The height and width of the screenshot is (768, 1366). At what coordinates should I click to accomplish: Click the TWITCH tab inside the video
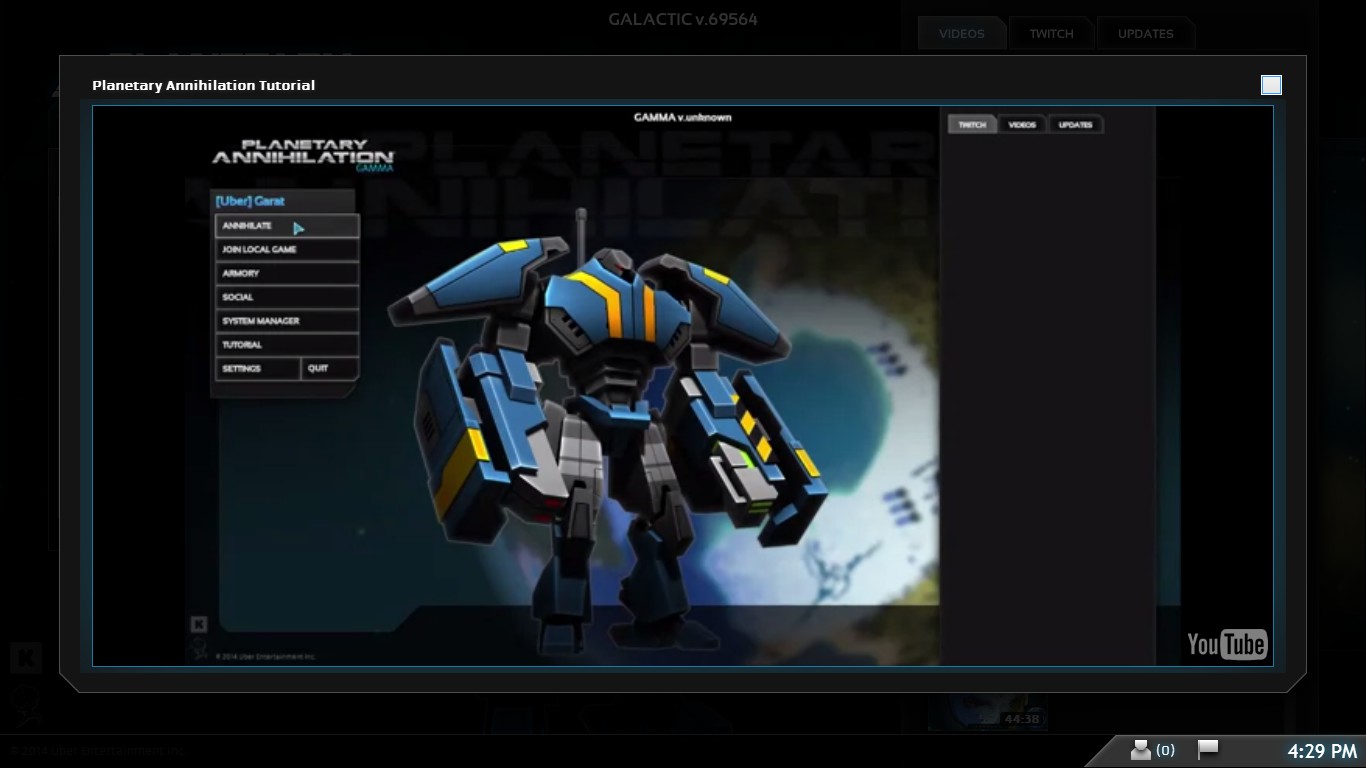[x=972, y=125]
